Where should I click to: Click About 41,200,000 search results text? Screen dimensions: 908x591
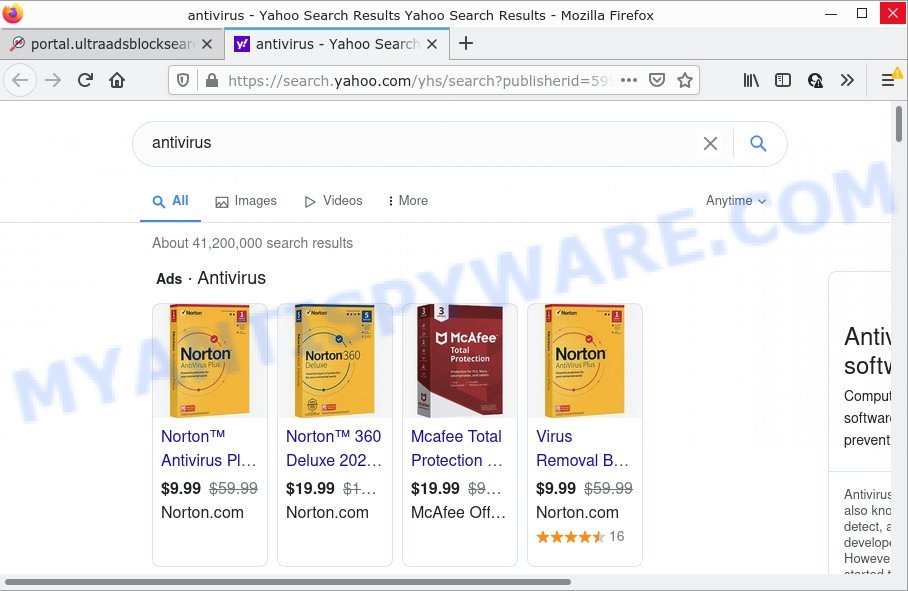(252, 243)
